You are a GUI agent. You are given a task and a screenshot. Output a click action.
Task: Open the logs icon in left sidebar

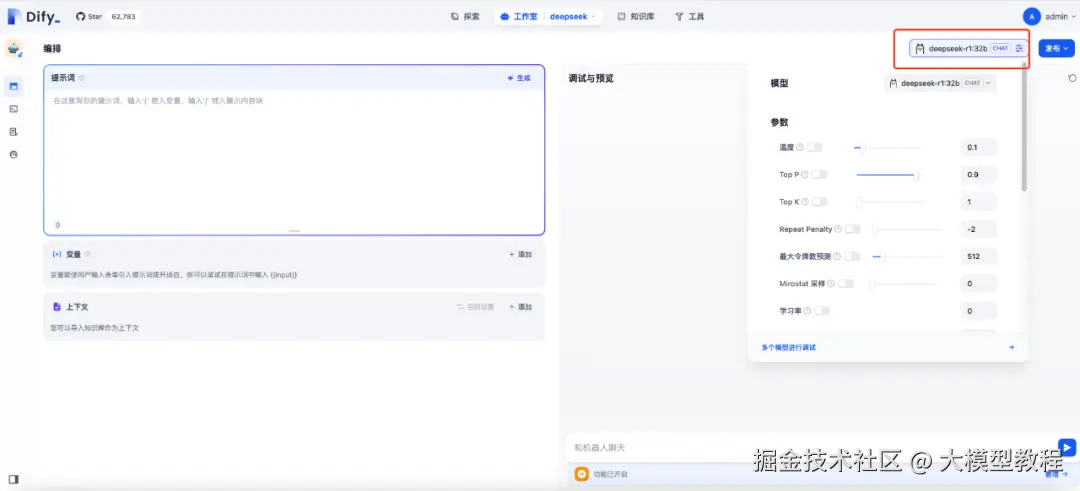coord(14,132)
